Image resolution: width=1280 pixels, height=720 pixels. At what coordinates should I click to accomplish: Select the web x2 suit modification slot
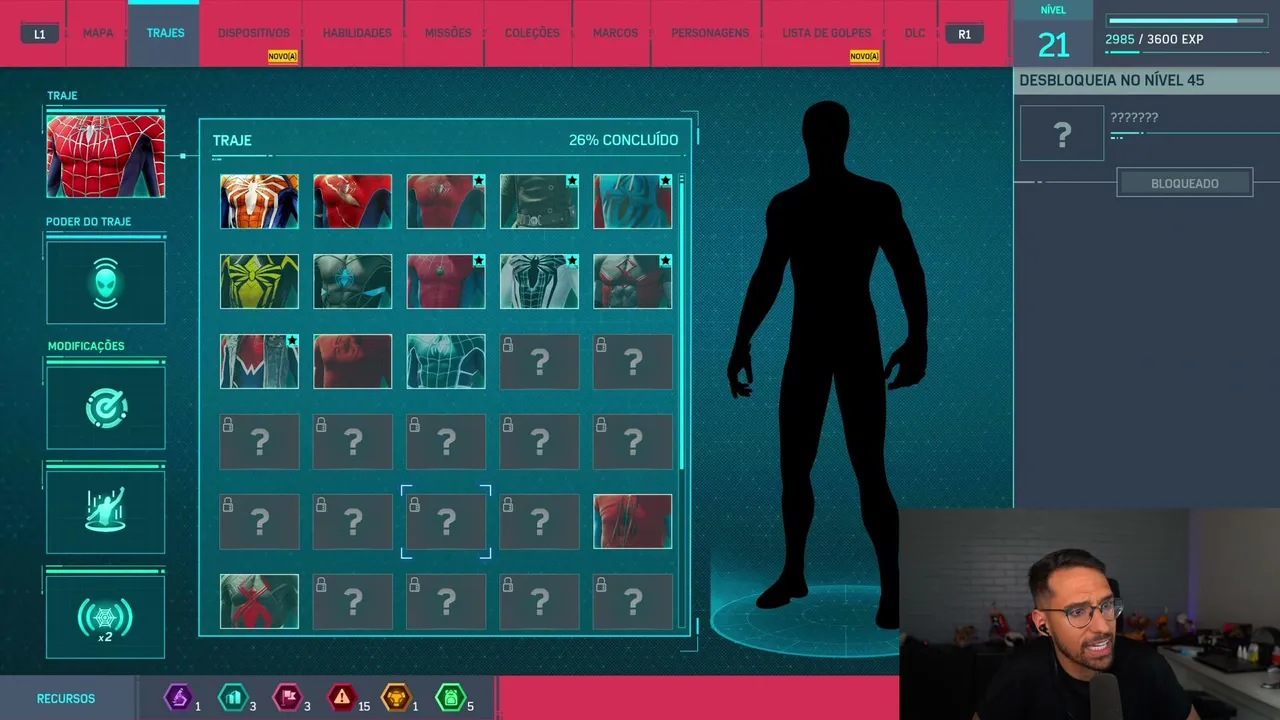(x=106, y=616)
